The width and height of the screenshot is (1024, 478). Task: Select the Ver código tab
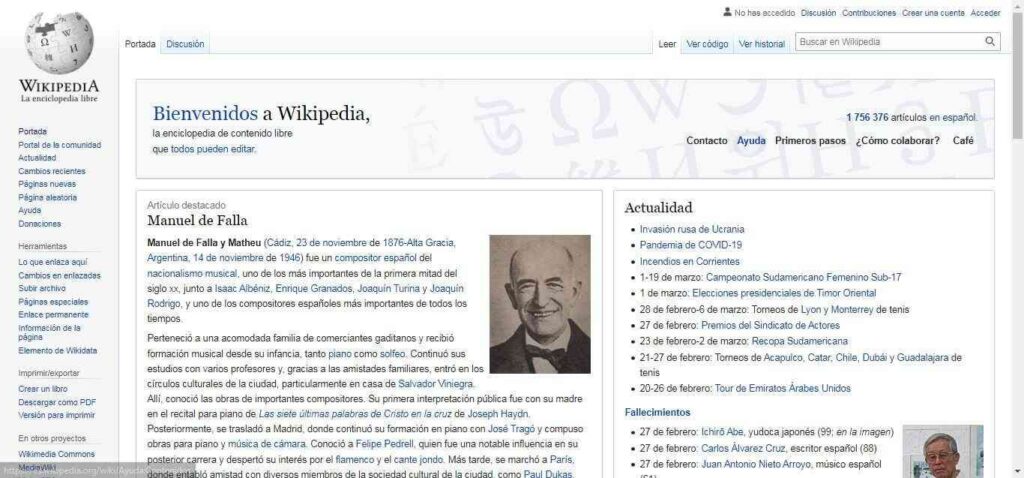[707, 44]
